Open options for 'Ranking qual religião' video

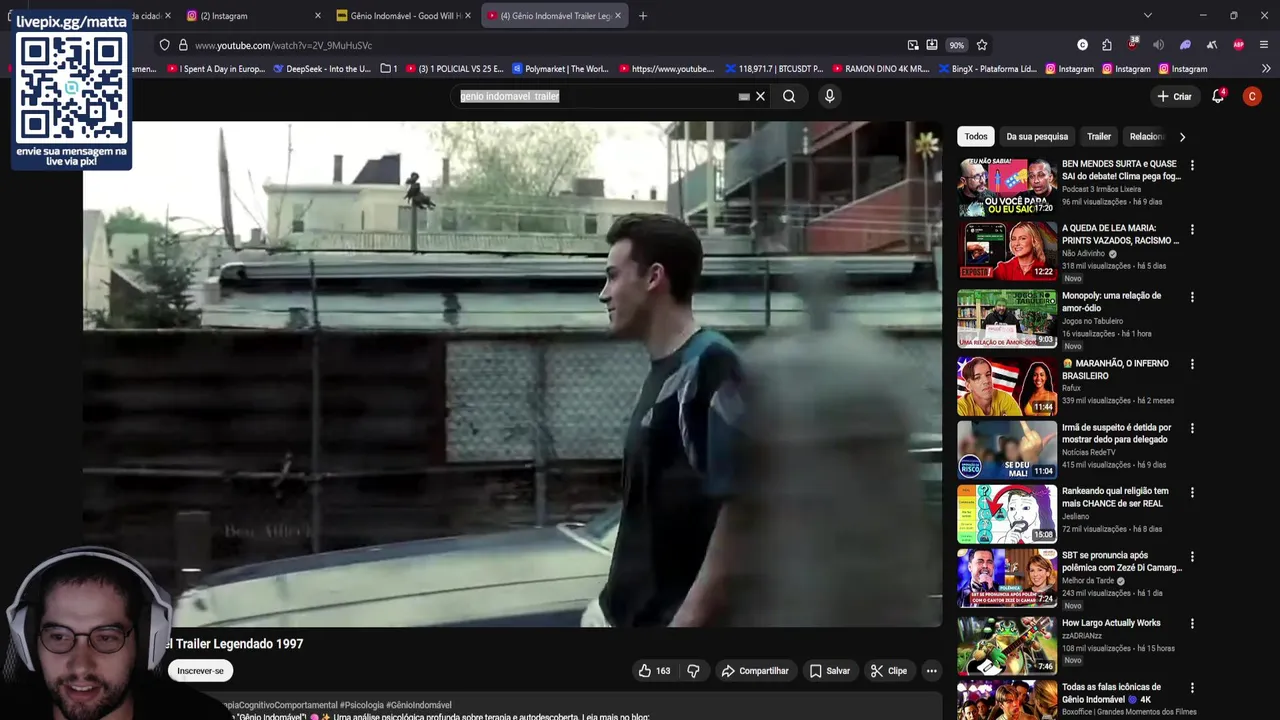[x=1192, y=492]
